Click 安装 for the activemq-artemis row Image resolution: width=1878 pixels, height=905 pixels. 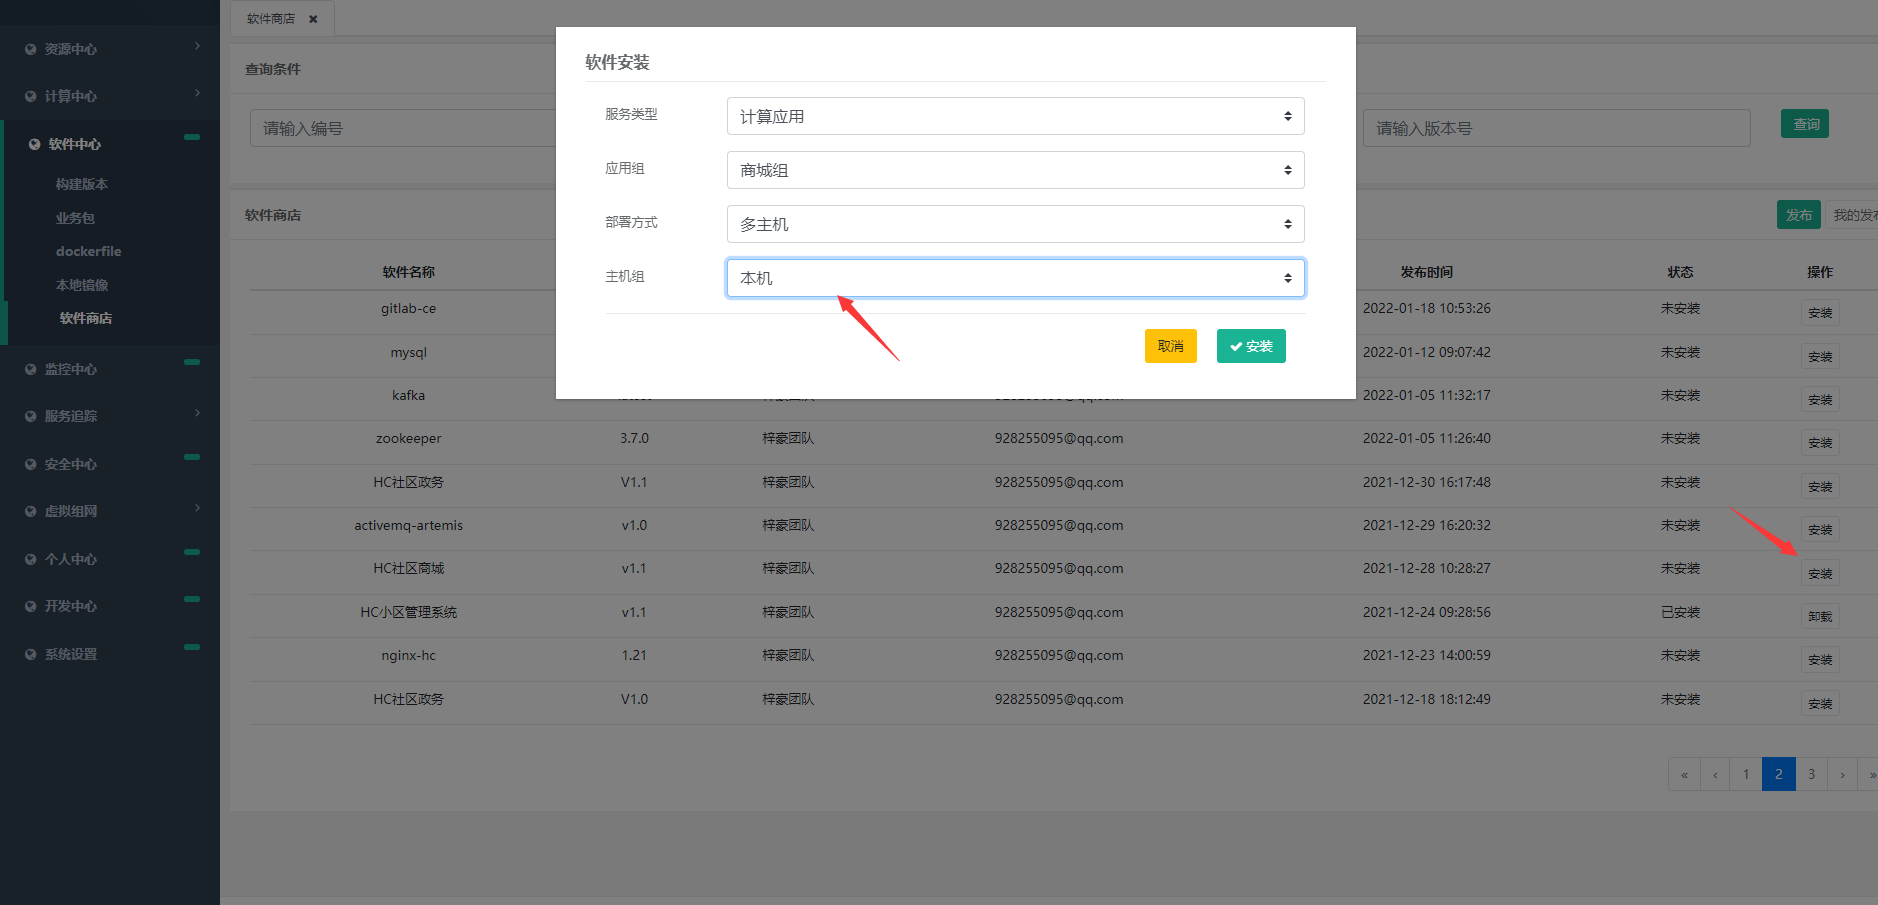(1820, 530)
